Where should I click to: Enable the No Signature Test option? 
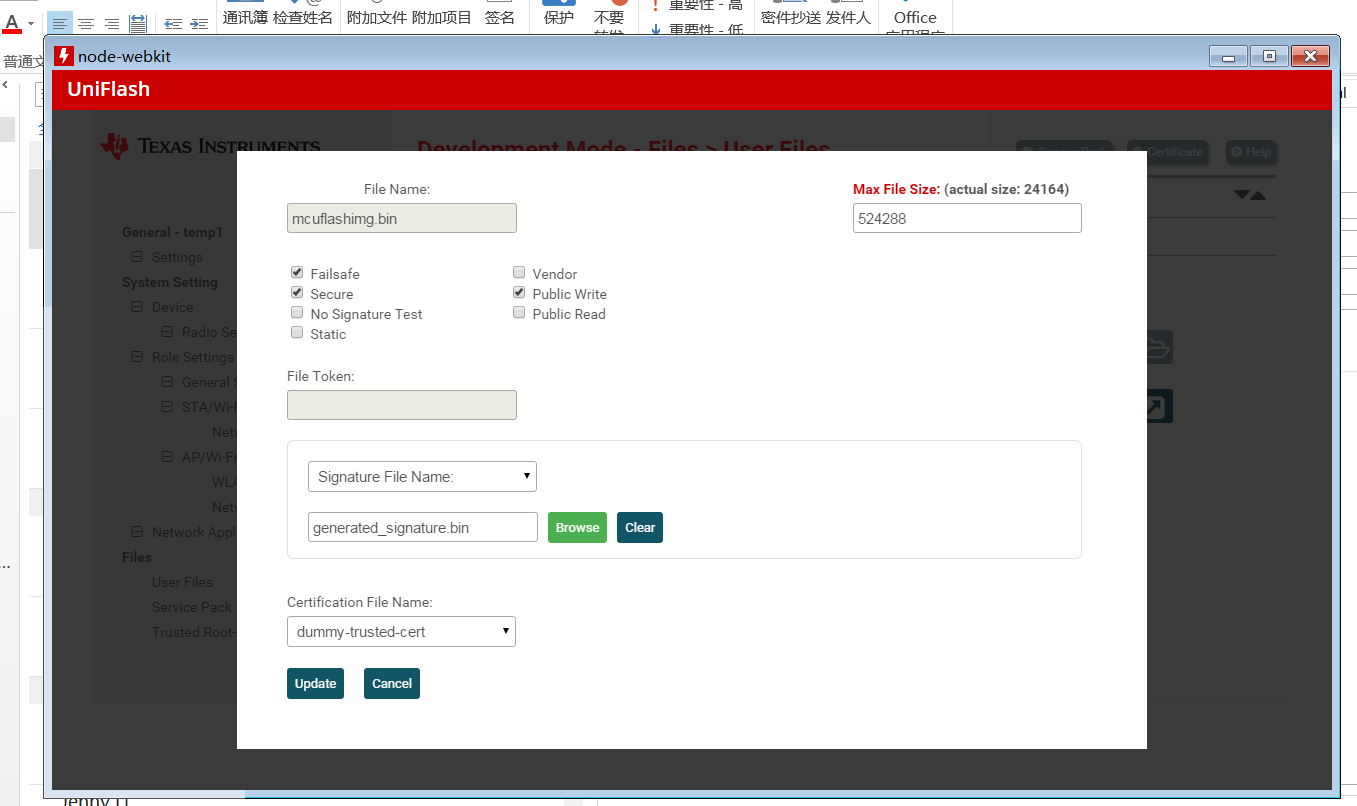(297, 313)
